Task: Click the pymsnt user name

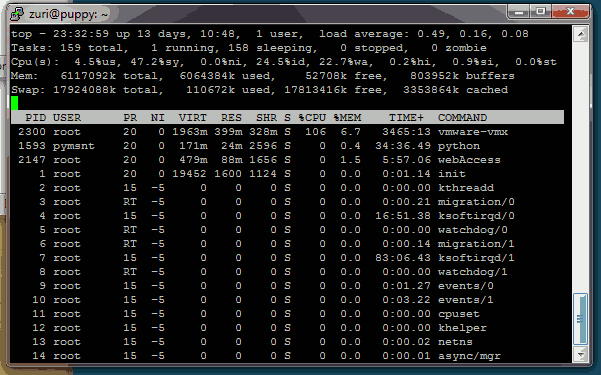Action: pos(74,146)
